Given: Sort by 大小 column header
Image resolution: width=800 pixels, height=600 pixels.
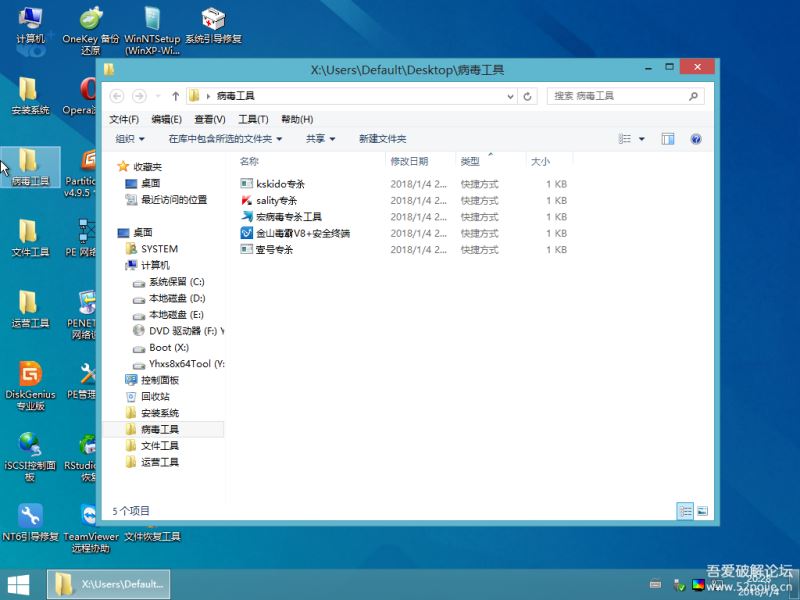Looking at the screenshot, I should click(549, 161).
